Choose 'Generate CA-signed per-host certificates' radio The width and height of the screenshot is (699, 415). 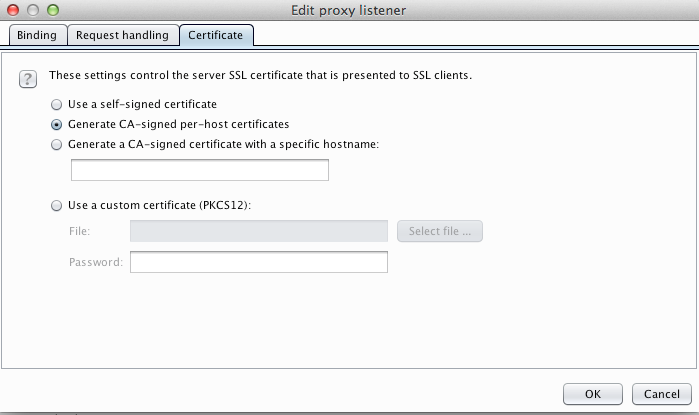(57, 125)
